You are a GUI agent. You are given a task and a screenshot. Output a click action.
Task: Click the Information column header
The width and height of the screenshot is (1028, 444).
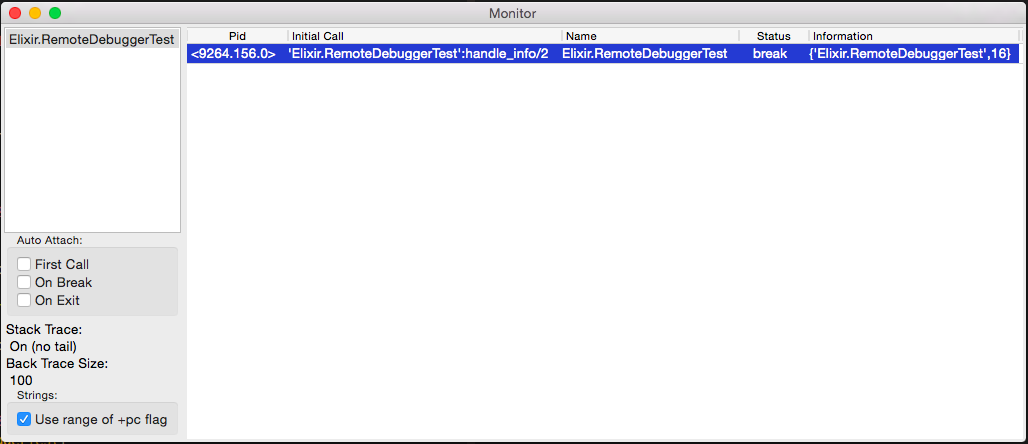(913, 36)
